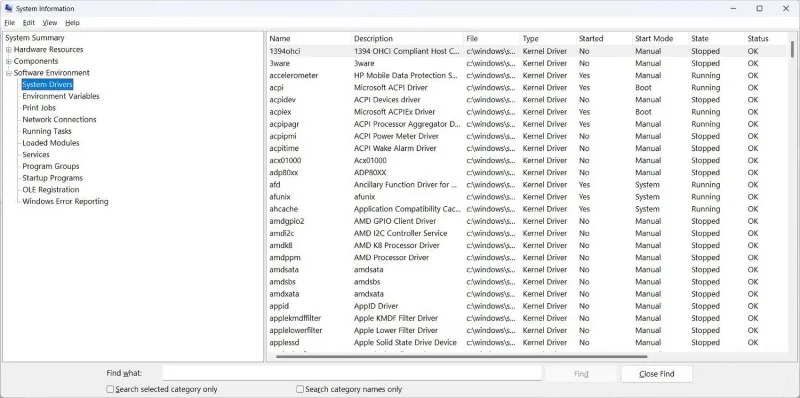
Task: Select System Summary in the tree
Action: click(x=35, y=38)
